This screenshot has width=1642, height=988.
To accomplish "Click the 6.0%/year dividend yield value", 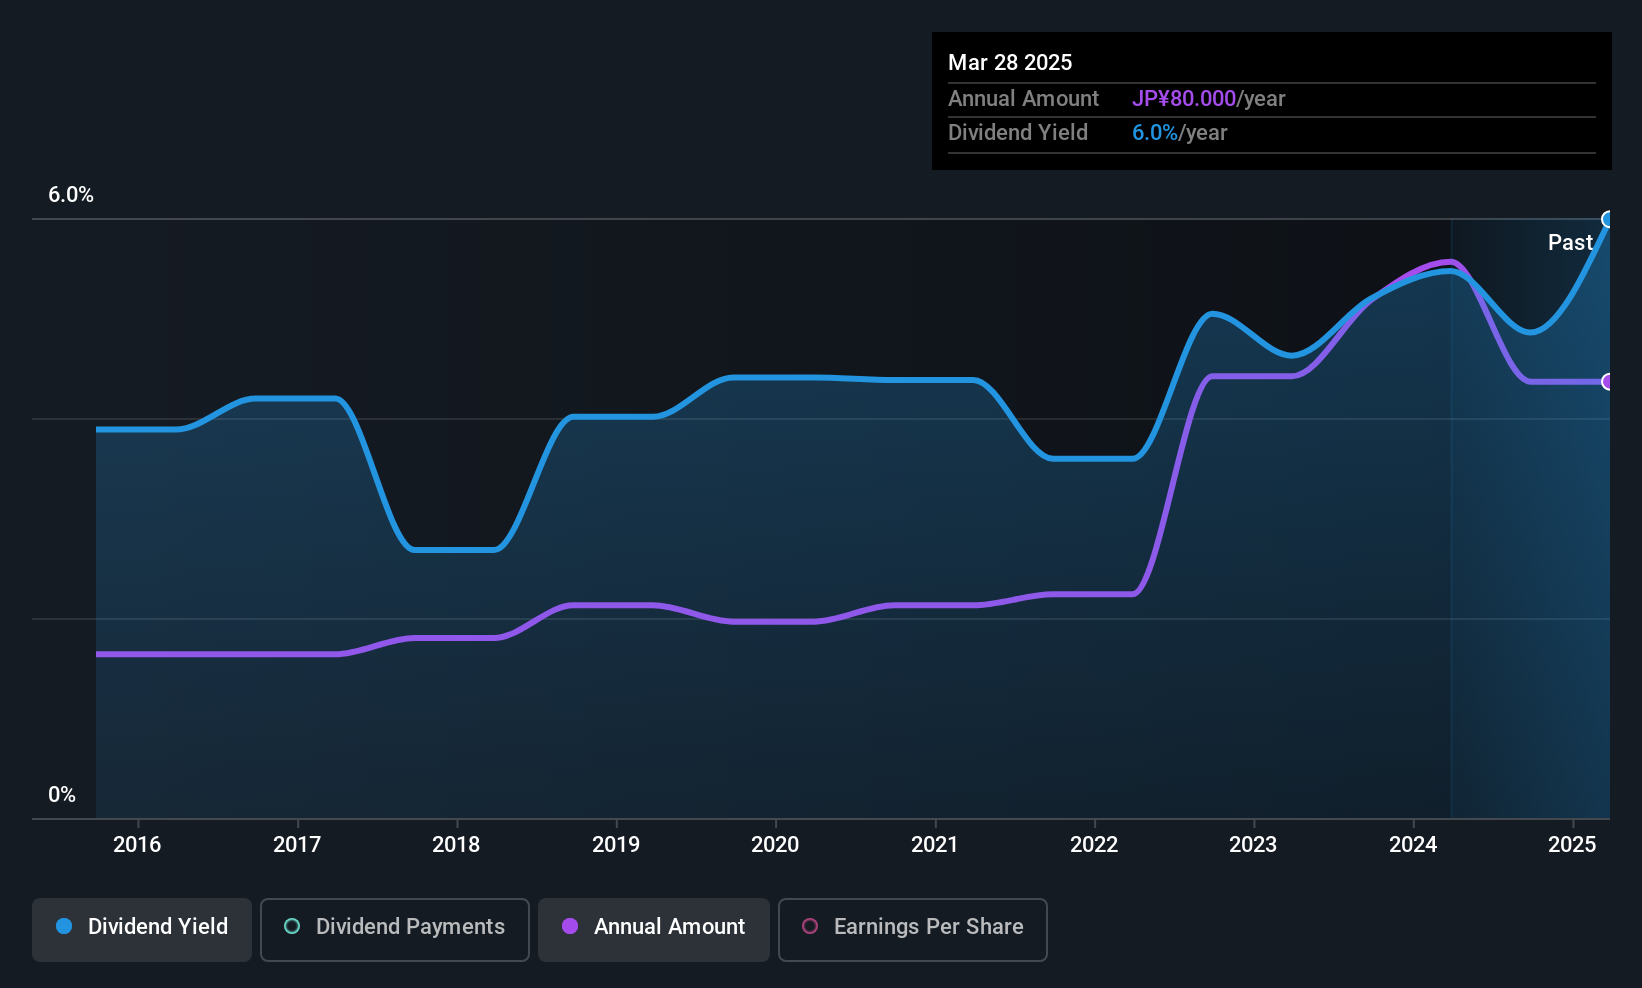I will click(x=1179, y=133).
